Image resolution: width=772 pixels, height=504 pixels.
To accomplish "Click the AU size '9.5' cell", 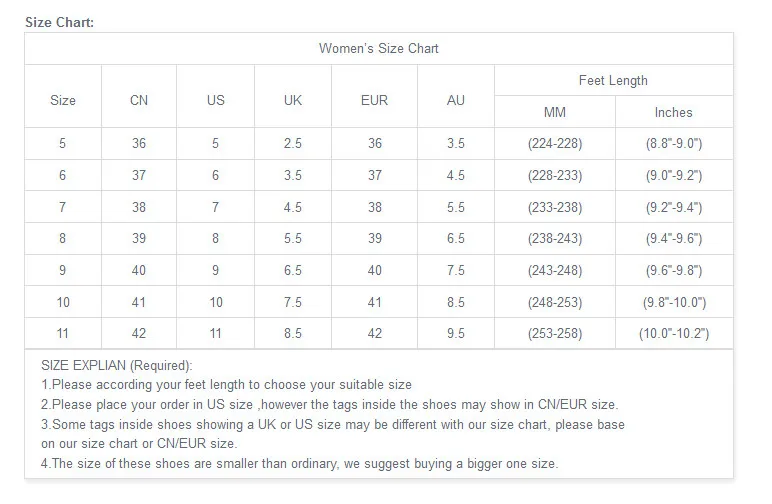I will tap(456, 334).
